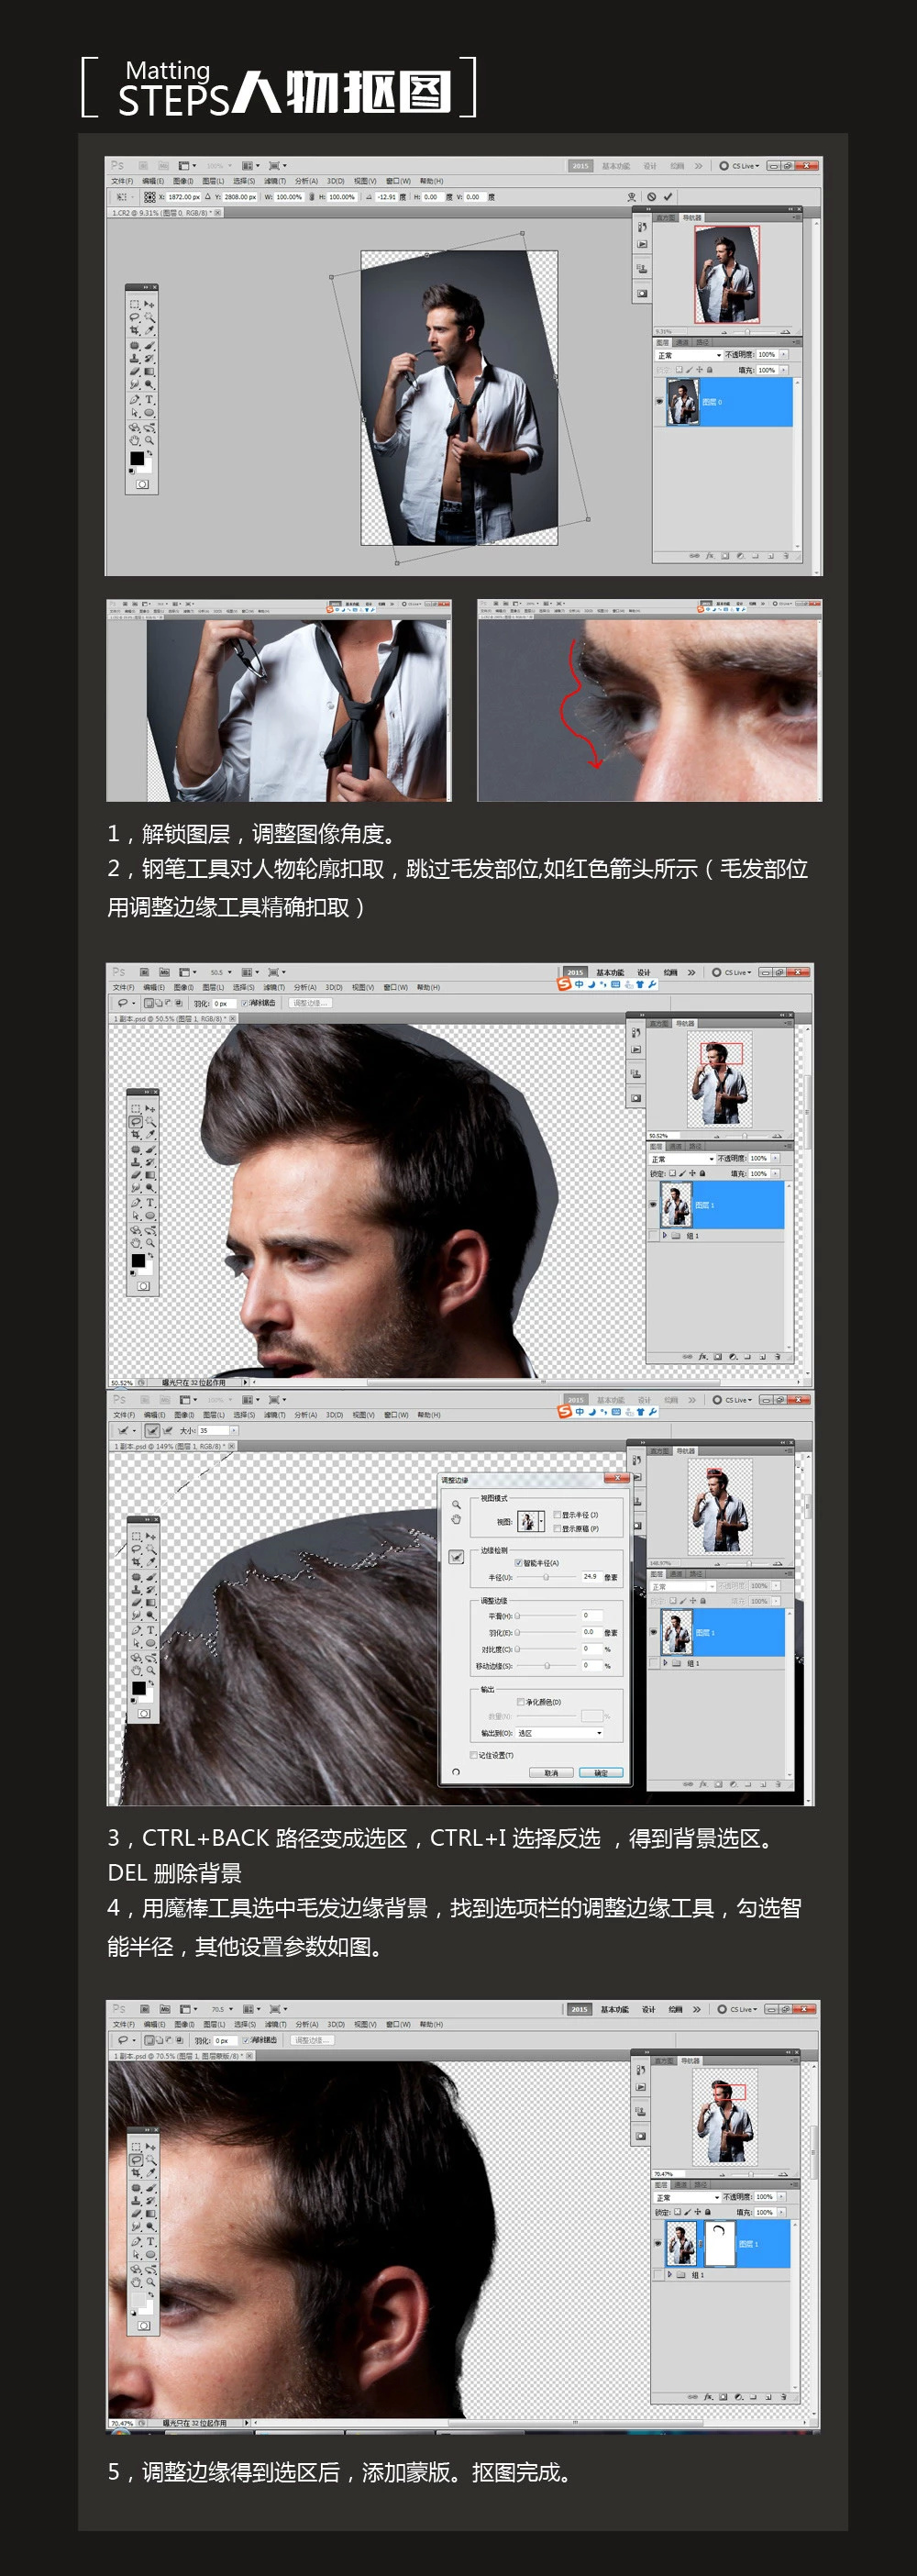Open 文件(F) menu in first screenshot

[122, 181]
